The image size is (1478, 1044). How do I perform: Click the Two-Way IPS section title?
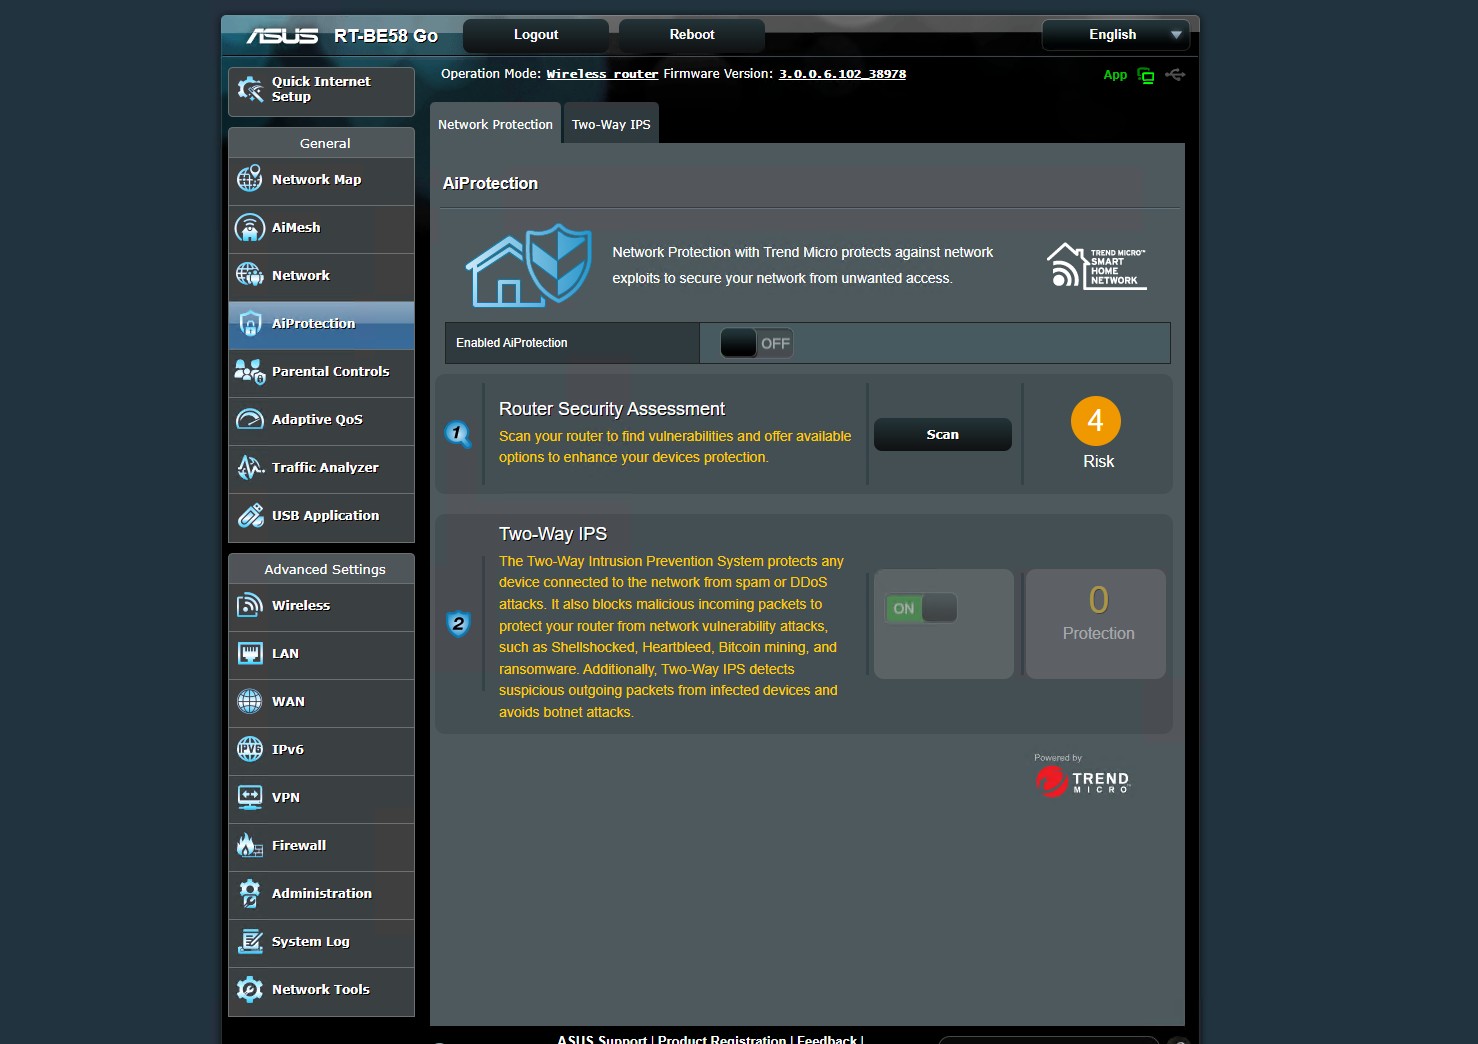(553, 534)
